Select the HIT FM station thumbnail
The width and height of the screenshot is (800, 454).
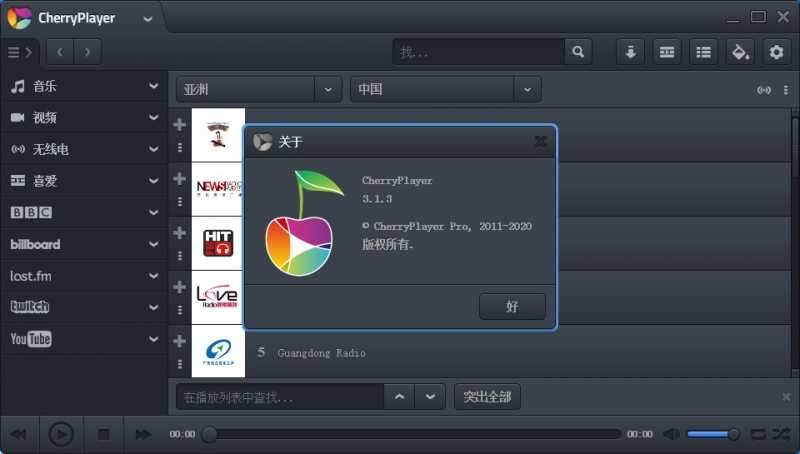coord(218,243)
